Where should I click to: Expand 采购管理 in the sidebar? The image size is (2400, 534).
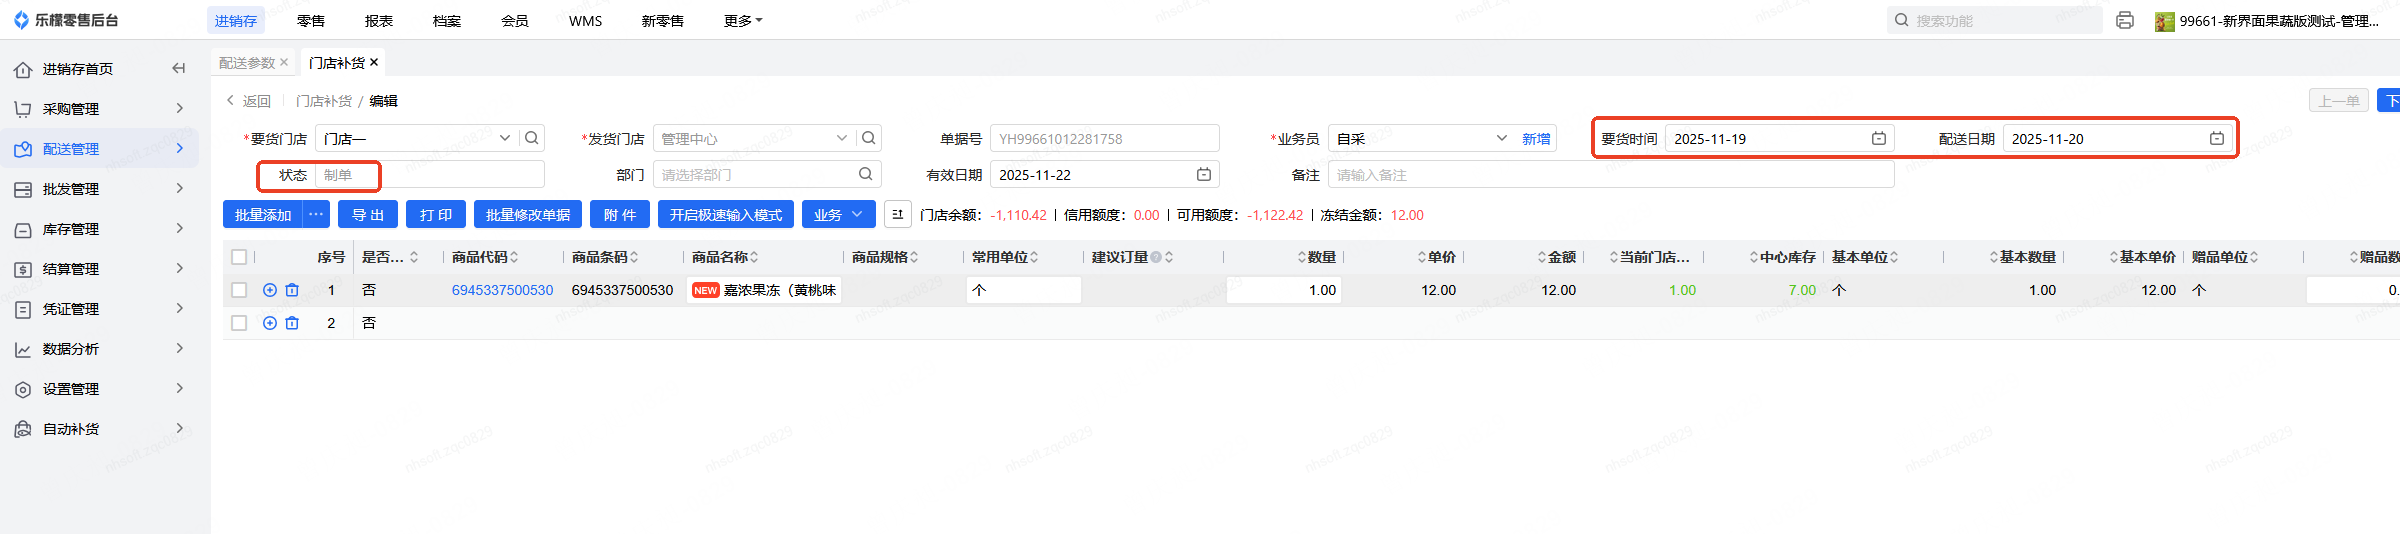click(x=180, y=108)
